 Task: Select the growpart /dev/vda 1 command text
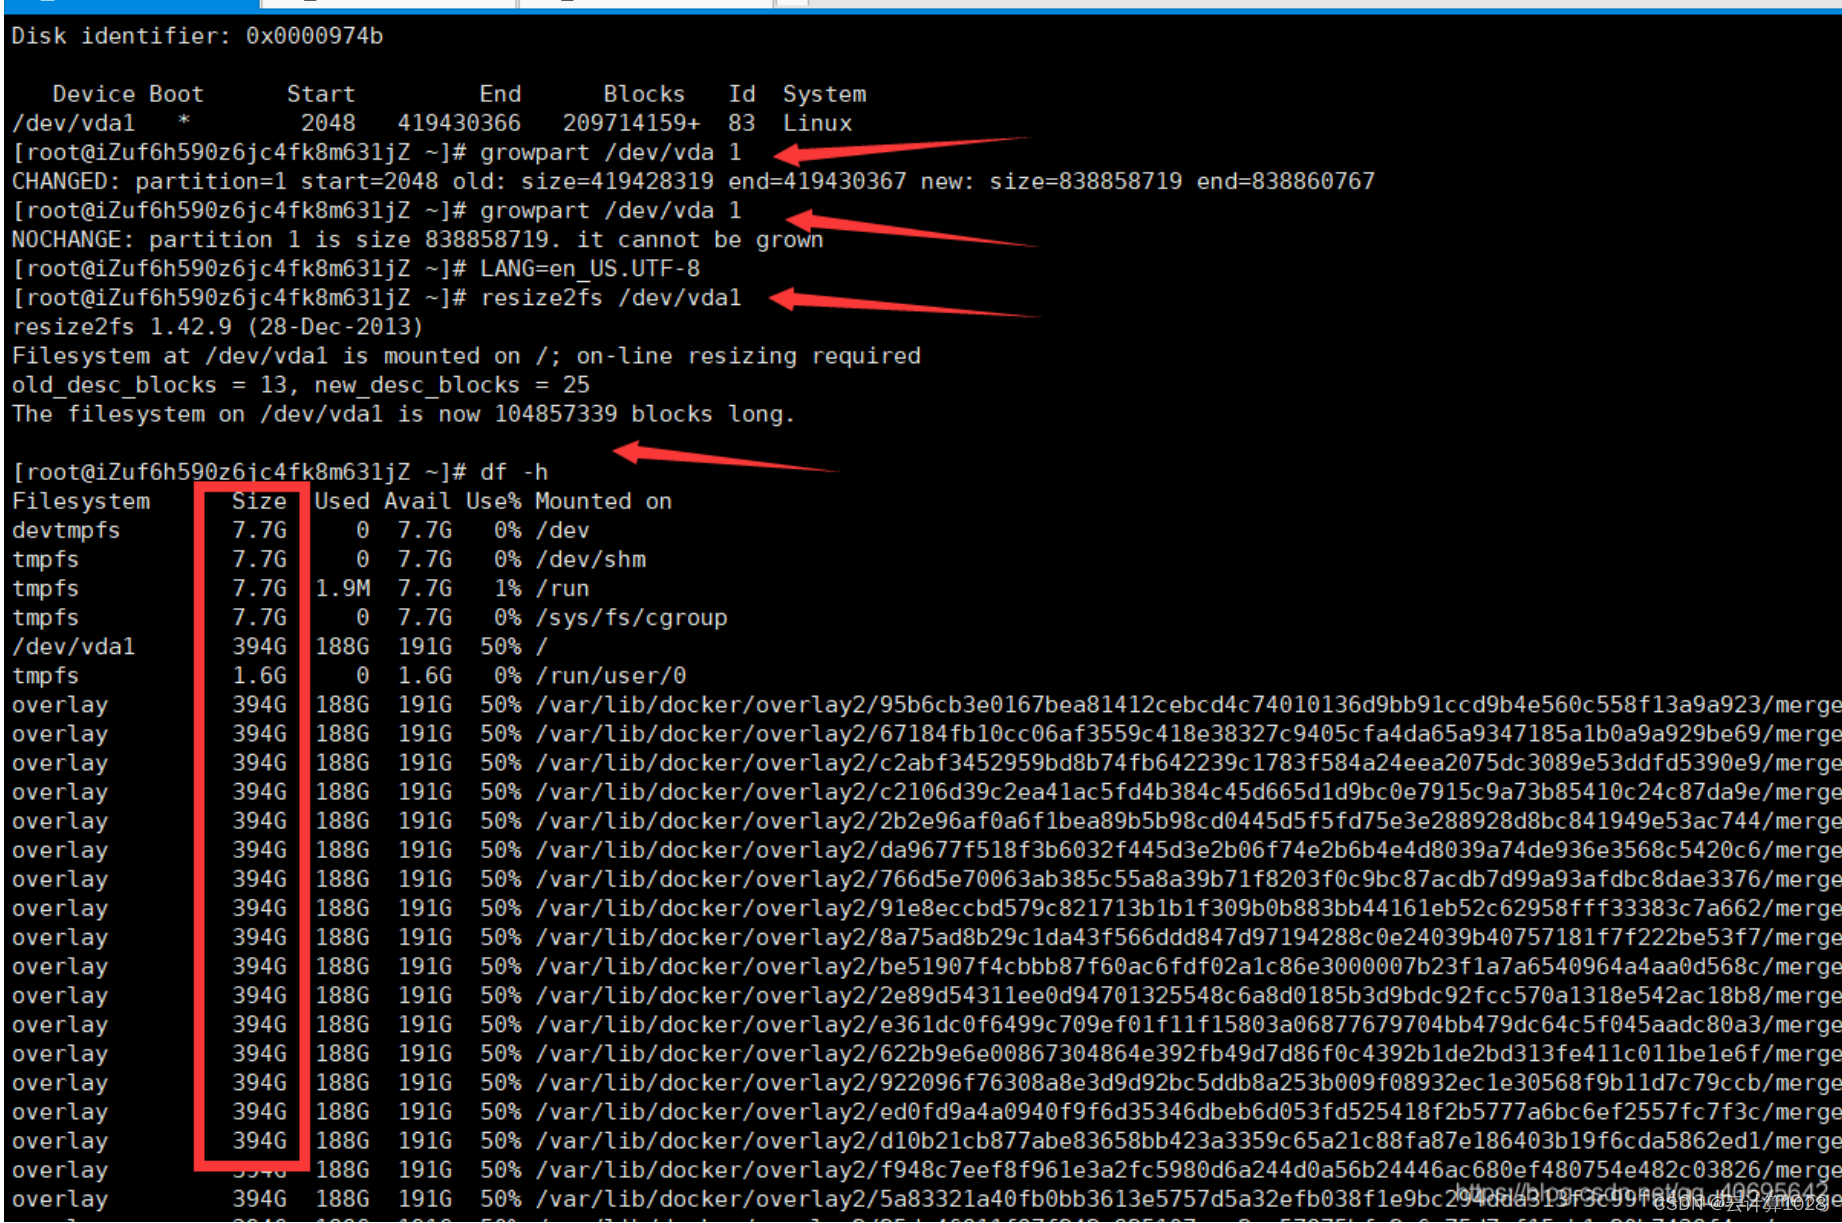pyautogui.click(x=610, y=152)
